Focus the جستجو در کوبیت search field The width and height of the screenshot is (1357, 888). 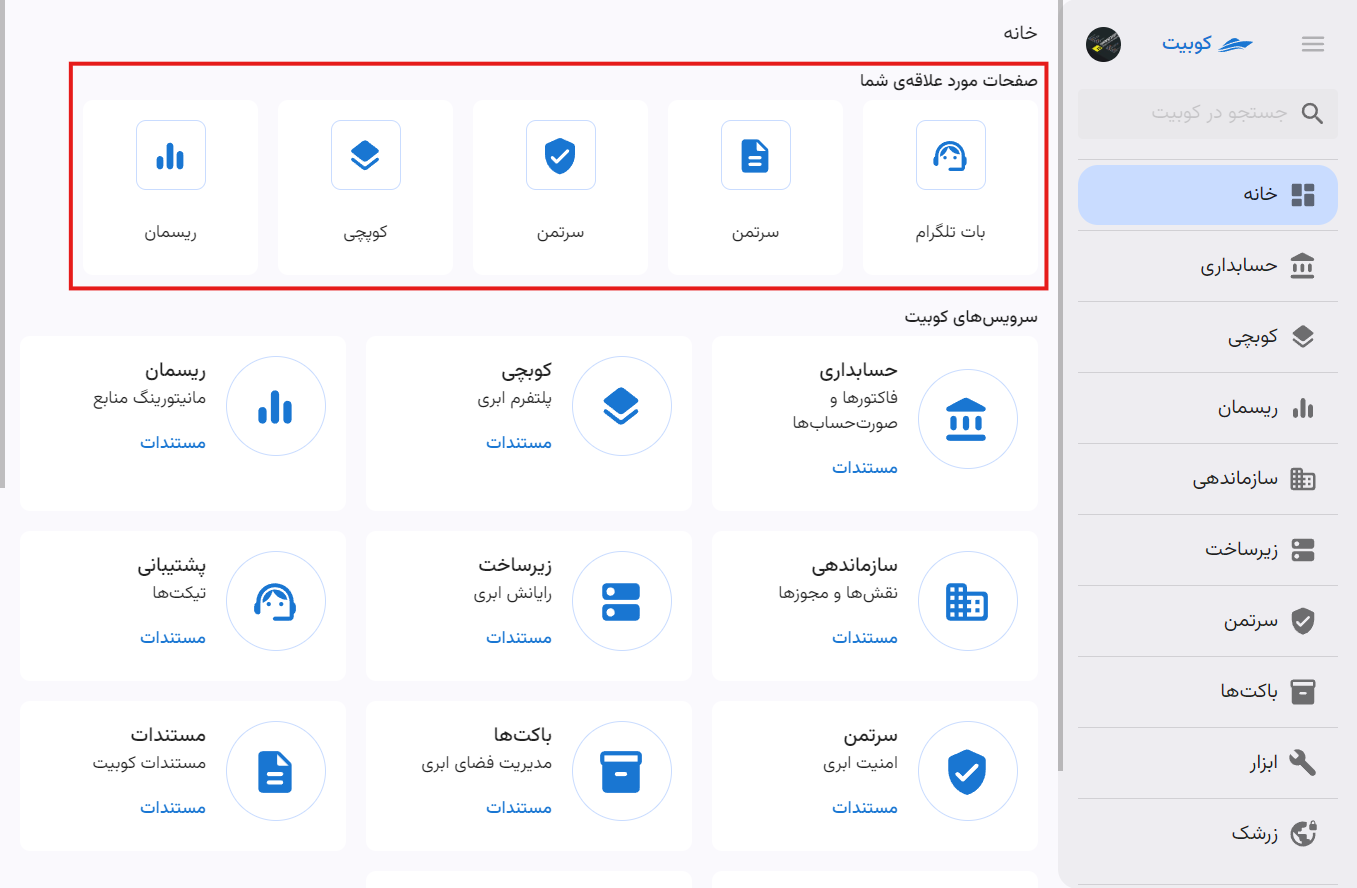pyautogui.click(x=1208, y=113)
